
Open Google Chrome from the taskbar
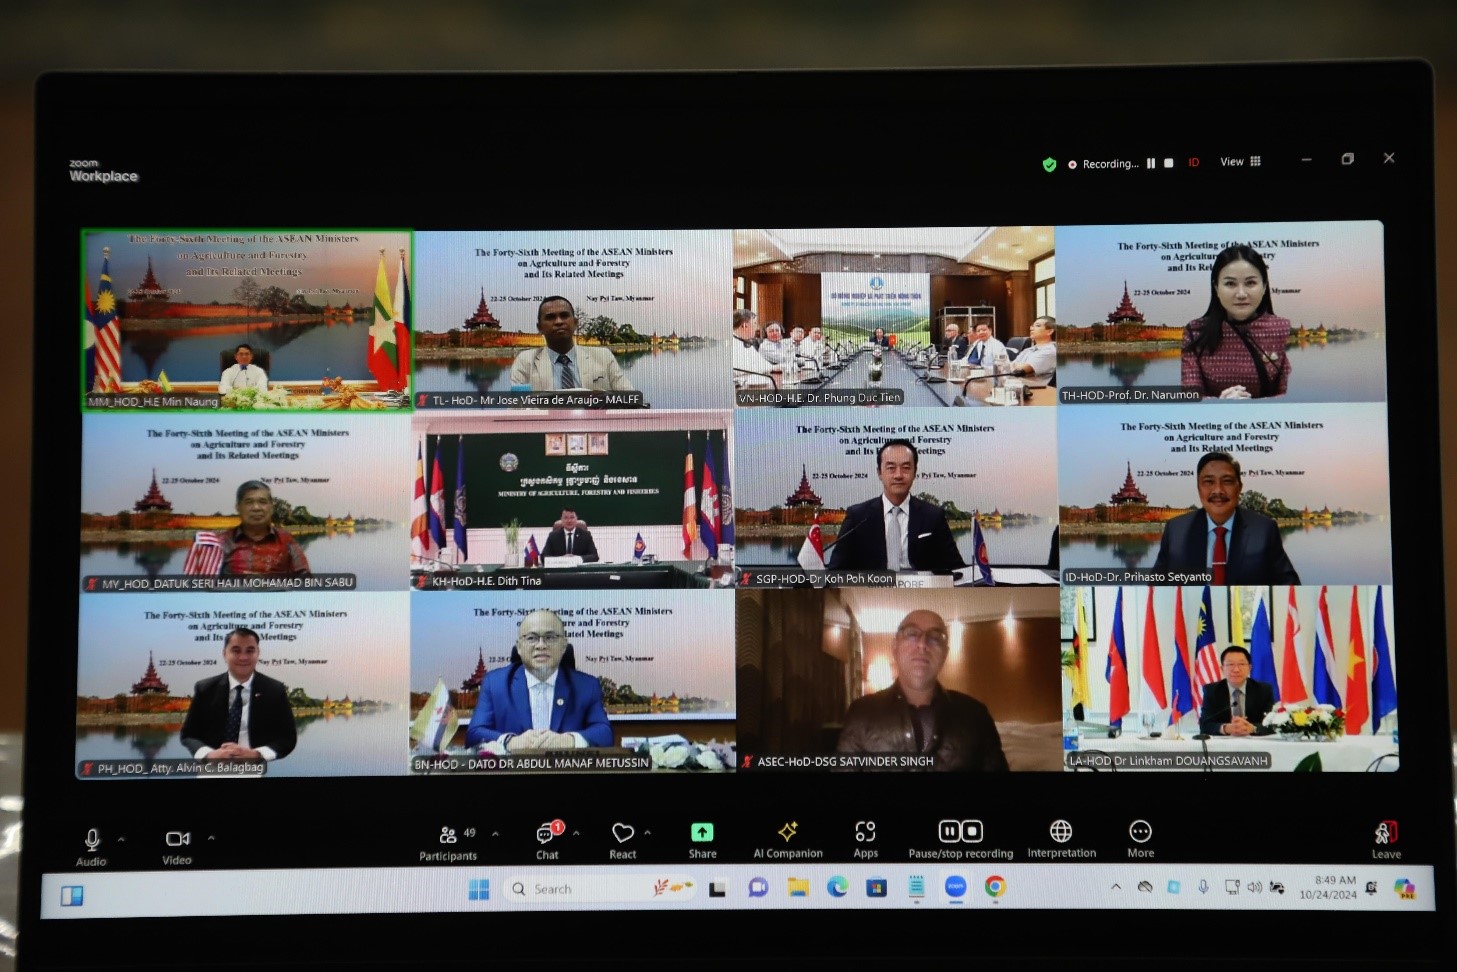pos(994,887)
